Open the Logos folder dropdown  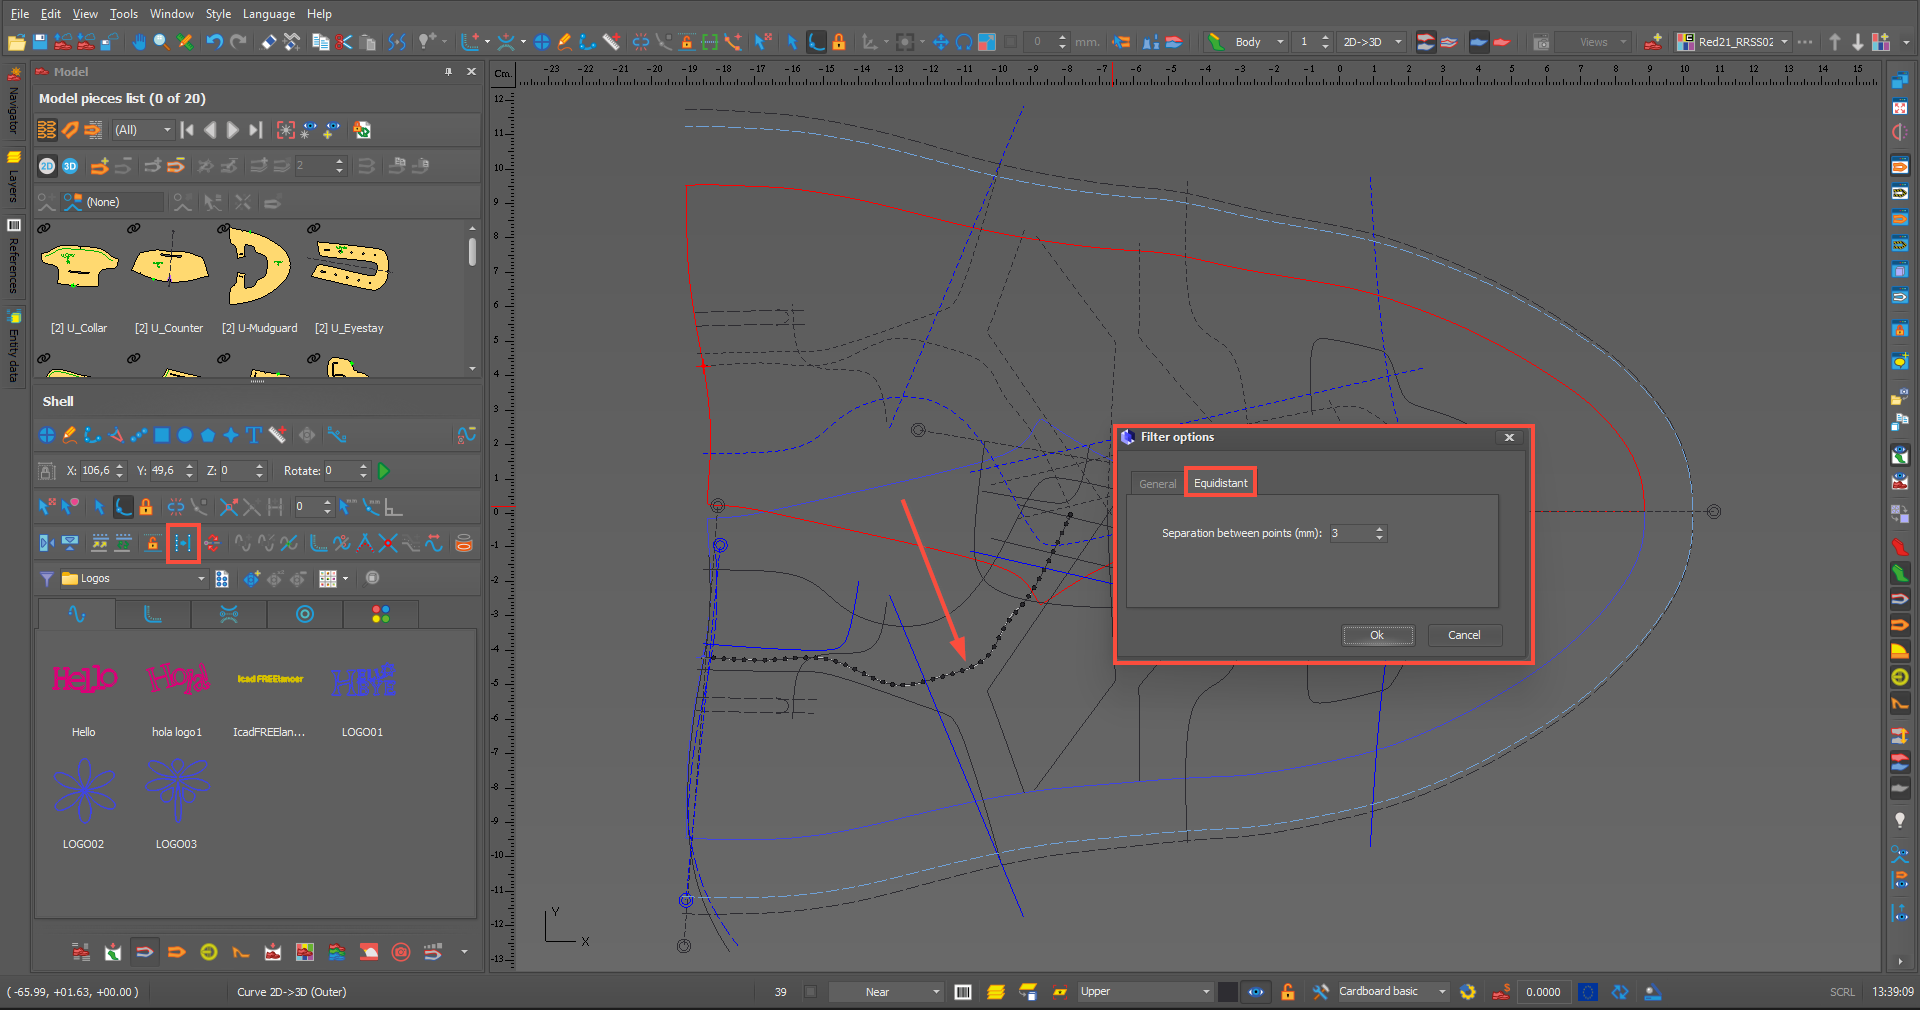click(x=201, y=578)
